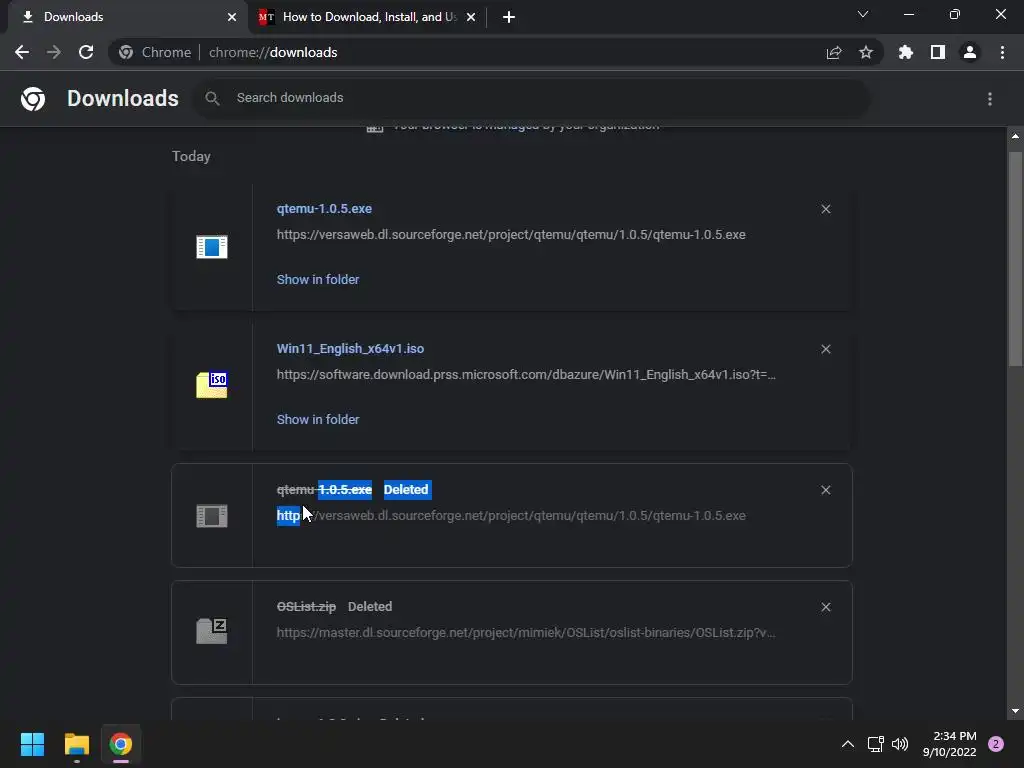Open the network tray icon
Viewport: 1024px width, 768px height.
(x=875, y=744)
